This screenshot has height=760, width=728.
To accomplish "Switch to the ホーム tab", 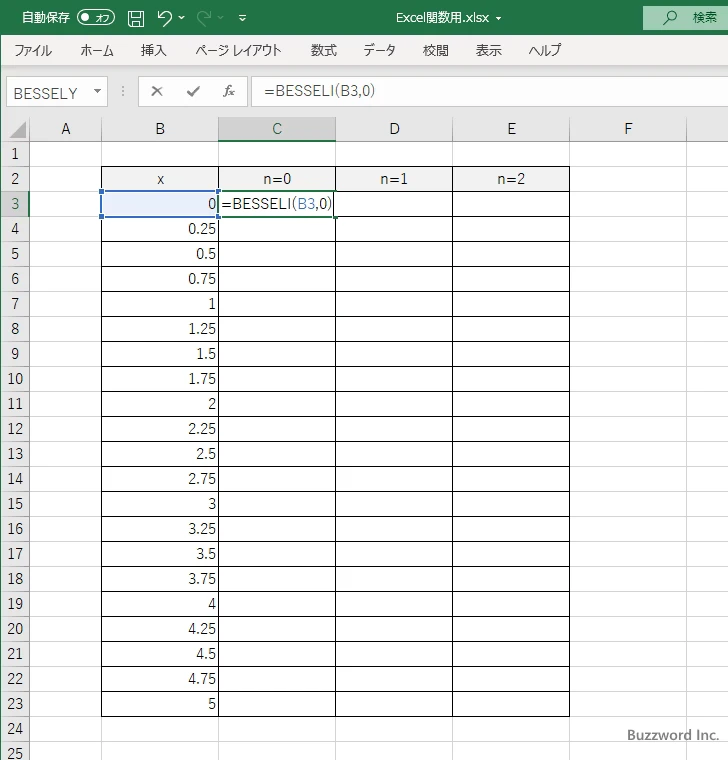I will click(x=97, y=50).
